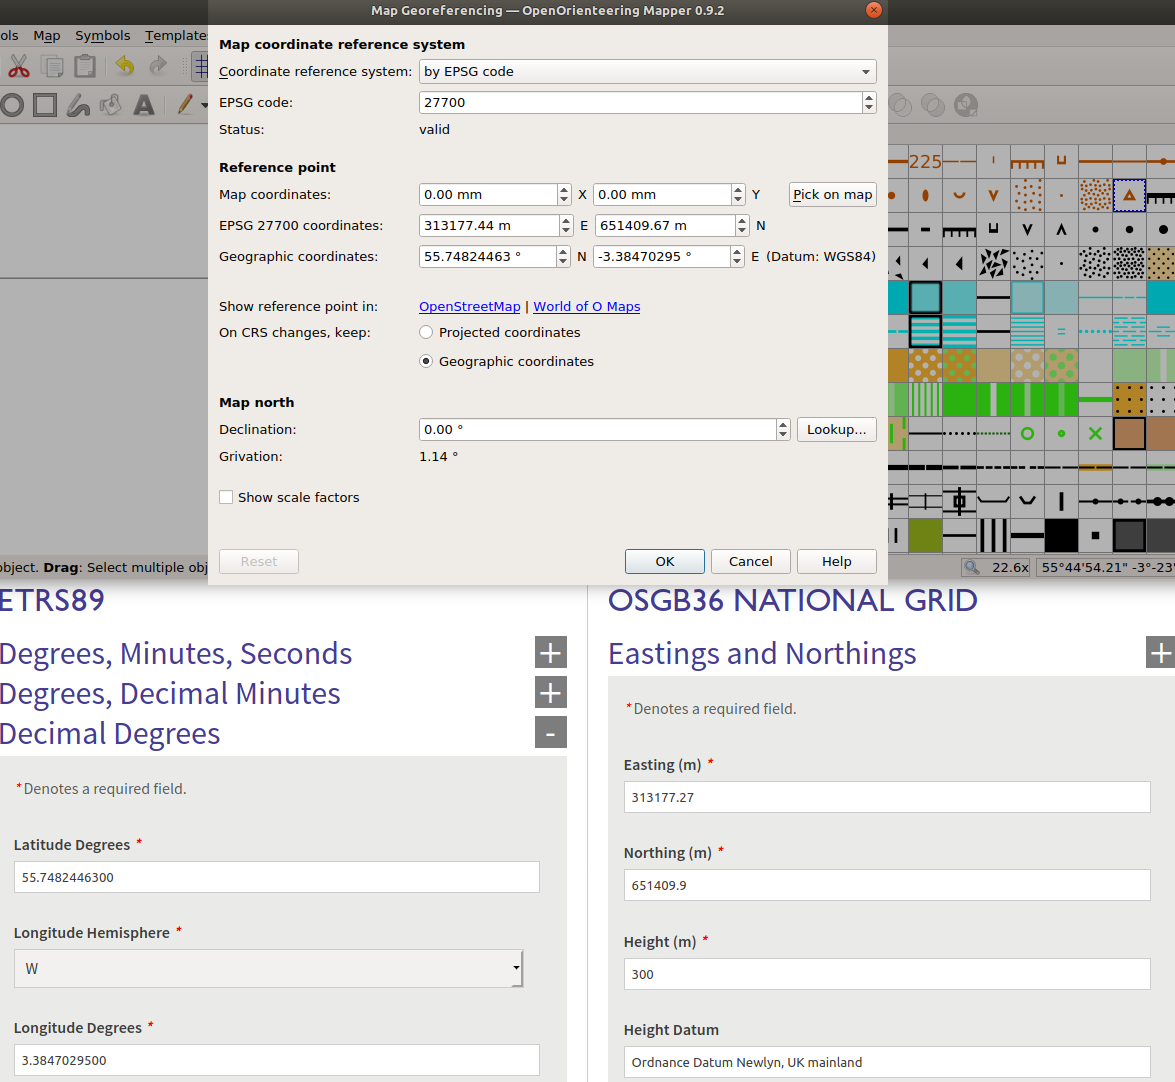
Task: Open the Longitude Hemisphere dropdown
Action: click(x=268, y=968)
